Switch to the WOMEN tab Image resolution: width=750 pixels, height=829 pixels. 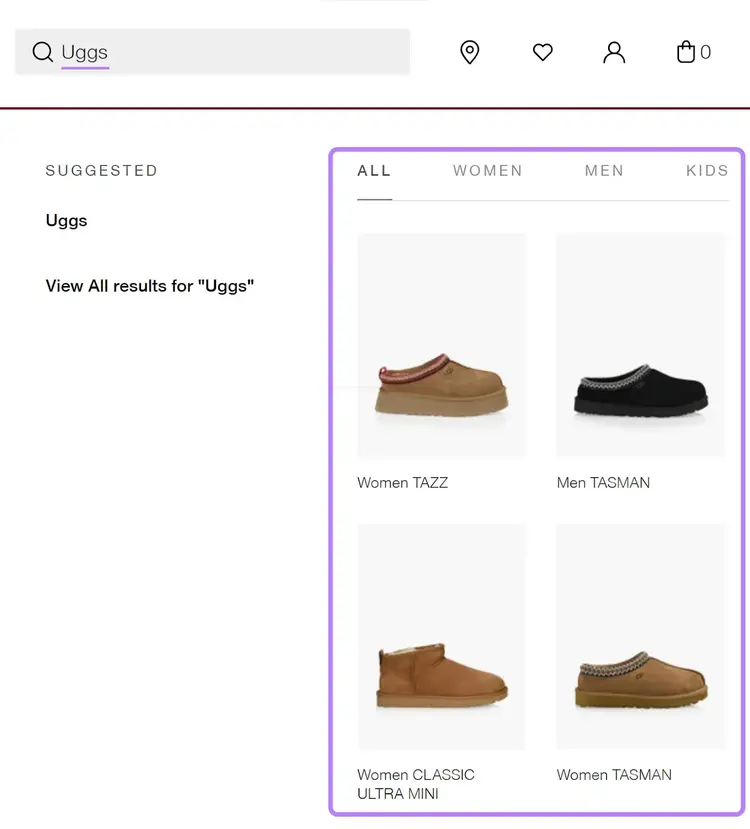(x=487, y=171)
